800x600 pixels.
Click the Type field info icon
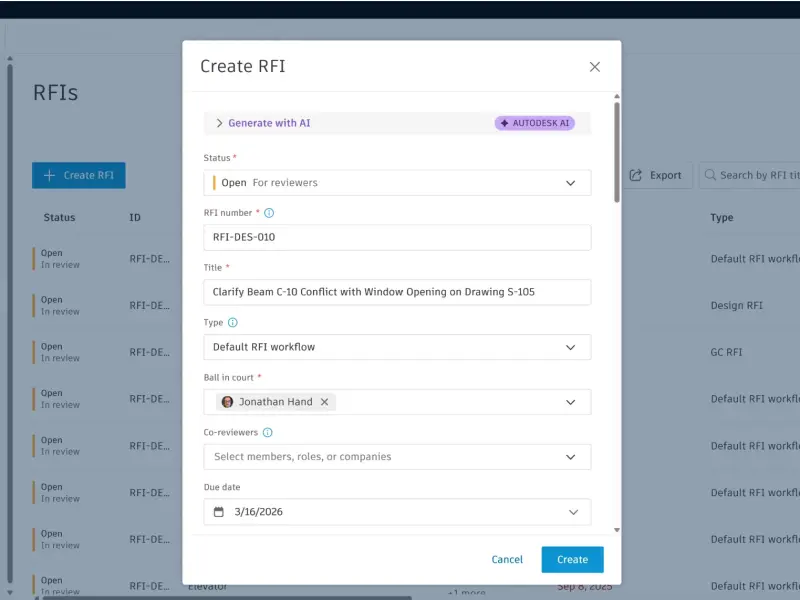pyautogui.click(x=233, y=322)
